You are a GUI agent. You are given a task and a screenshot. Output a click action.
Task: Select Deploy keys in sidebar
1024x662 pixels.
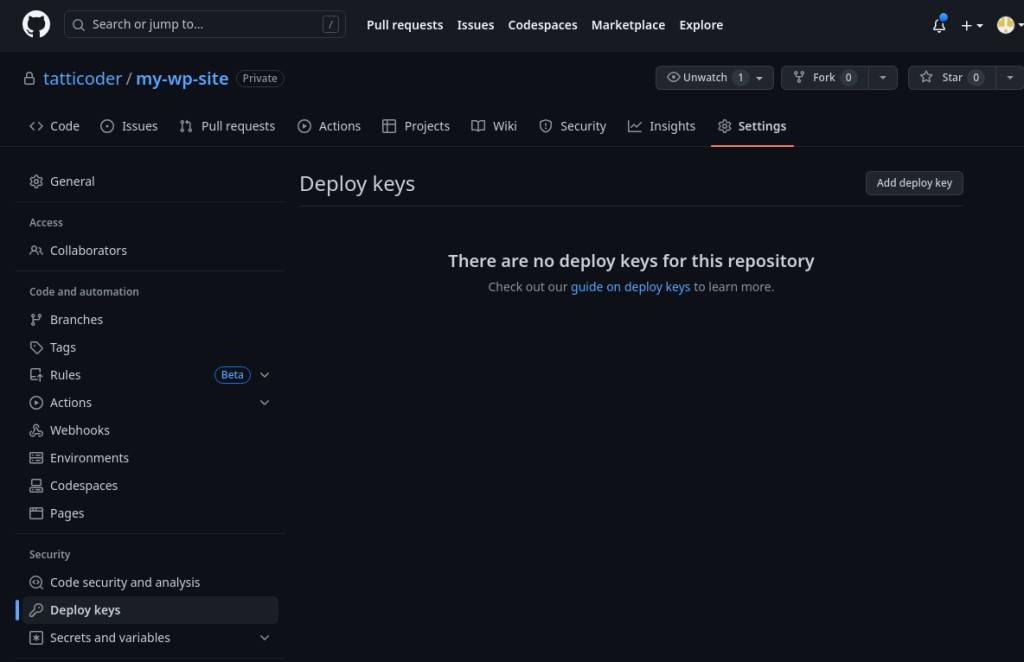click(150, 610)
